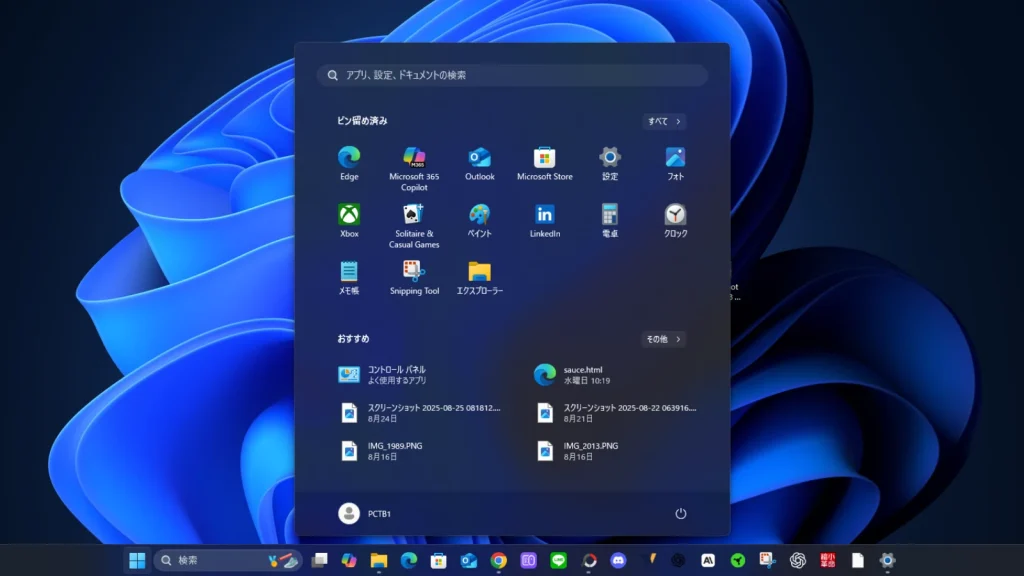Open Settings gear on the taskbar
Viewport: 1024px width, 576px height.
click(887, 560)
